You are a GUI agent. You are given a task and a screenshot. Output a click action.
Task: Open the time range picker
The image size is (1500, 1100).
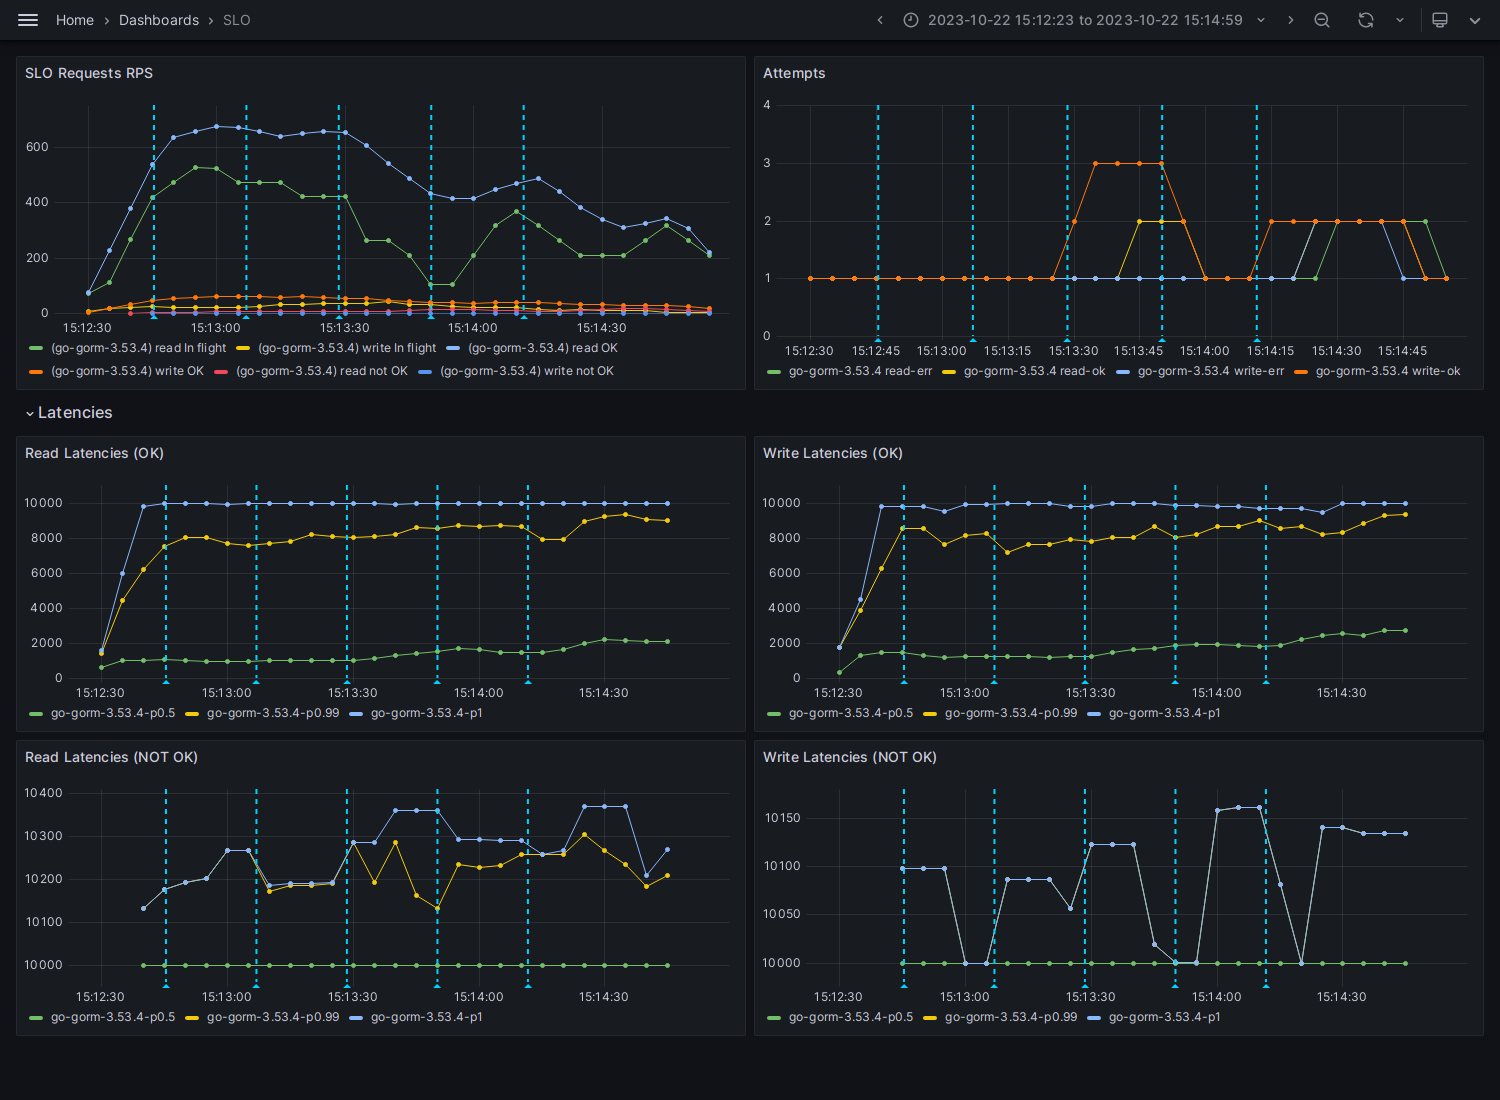1084,20
